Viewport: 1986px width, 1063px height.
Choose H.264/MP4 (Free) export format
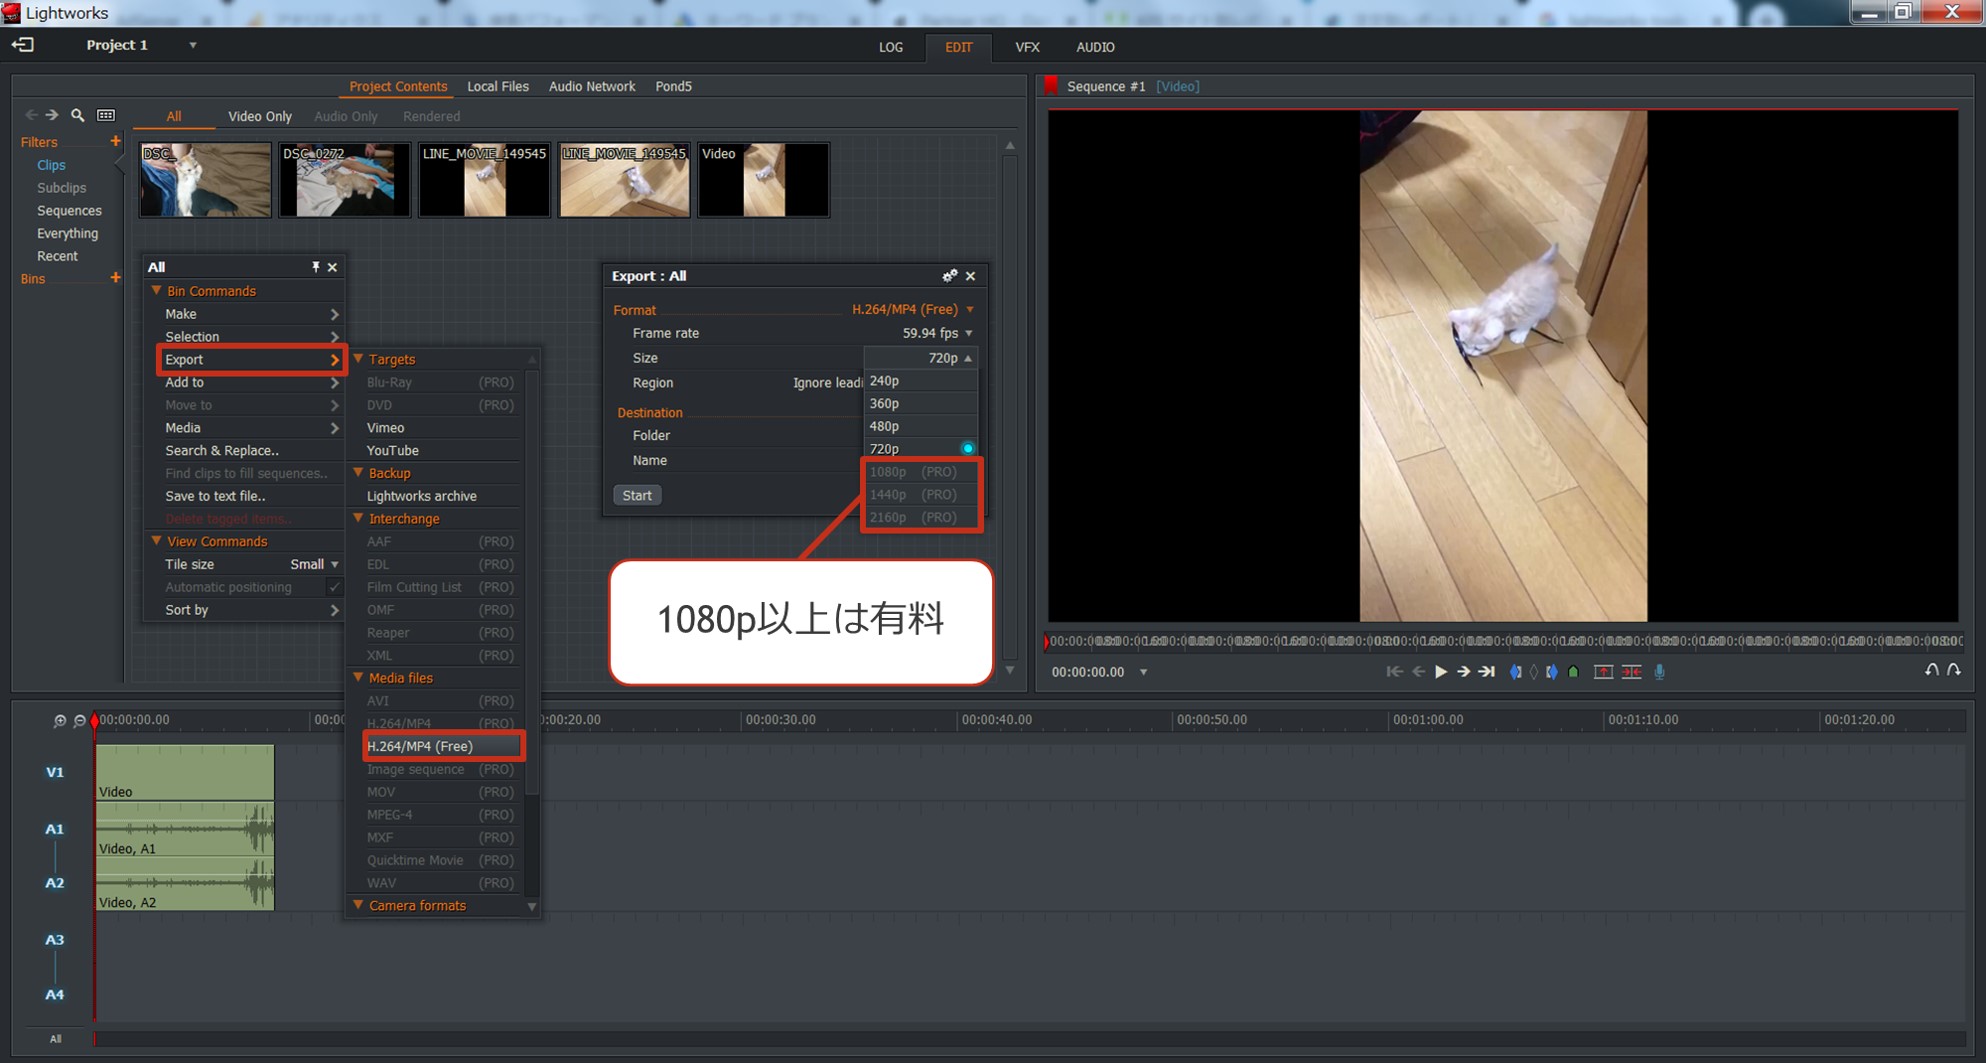pyautogui.click(x=444, y=746)
